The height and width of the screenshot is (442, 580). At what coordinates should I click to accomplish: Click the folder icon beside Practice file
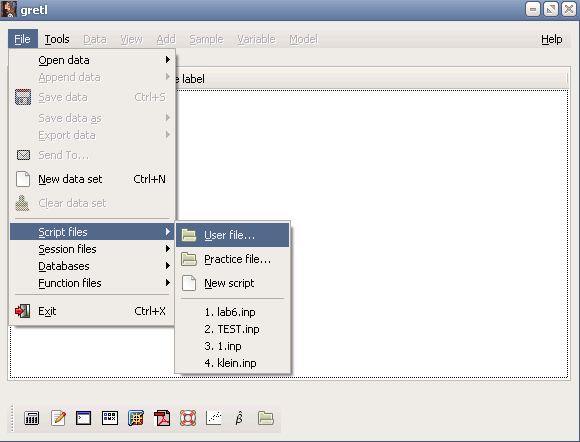point(189,259)
